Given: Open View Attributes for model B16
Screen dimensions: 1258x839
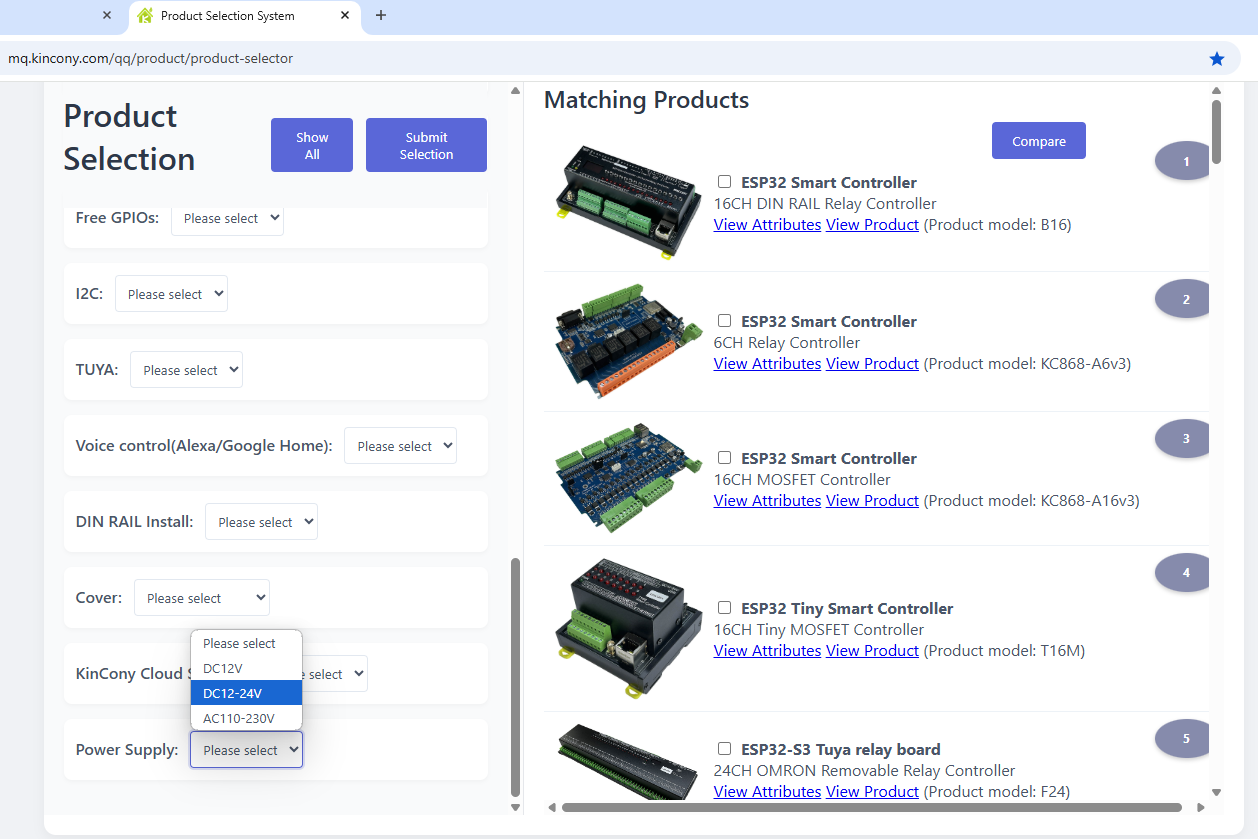Looking at the screenshot, I should pyautogui.click(x=767, y=225).
